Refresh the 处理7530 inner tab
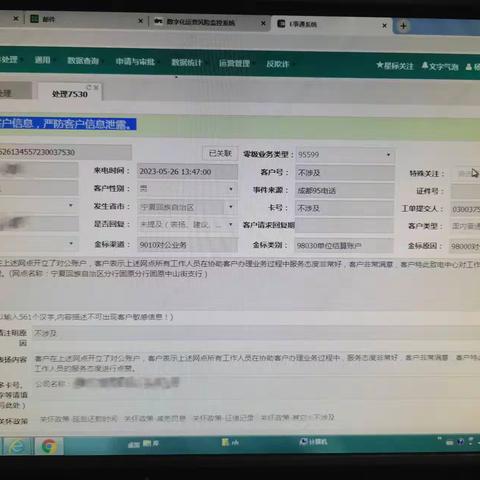The height and width of the screenshot is (480, 480). (x=89, y=87)
